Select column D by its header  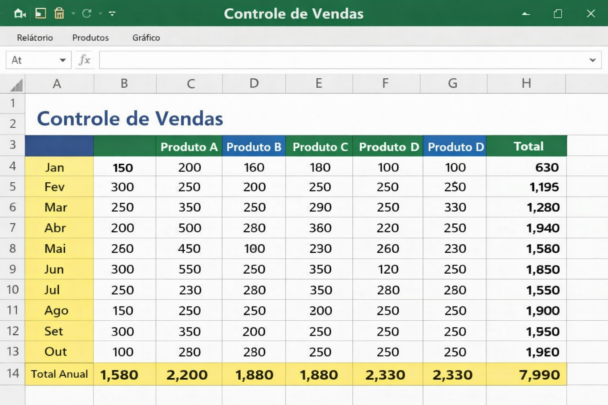click(254, 84)
